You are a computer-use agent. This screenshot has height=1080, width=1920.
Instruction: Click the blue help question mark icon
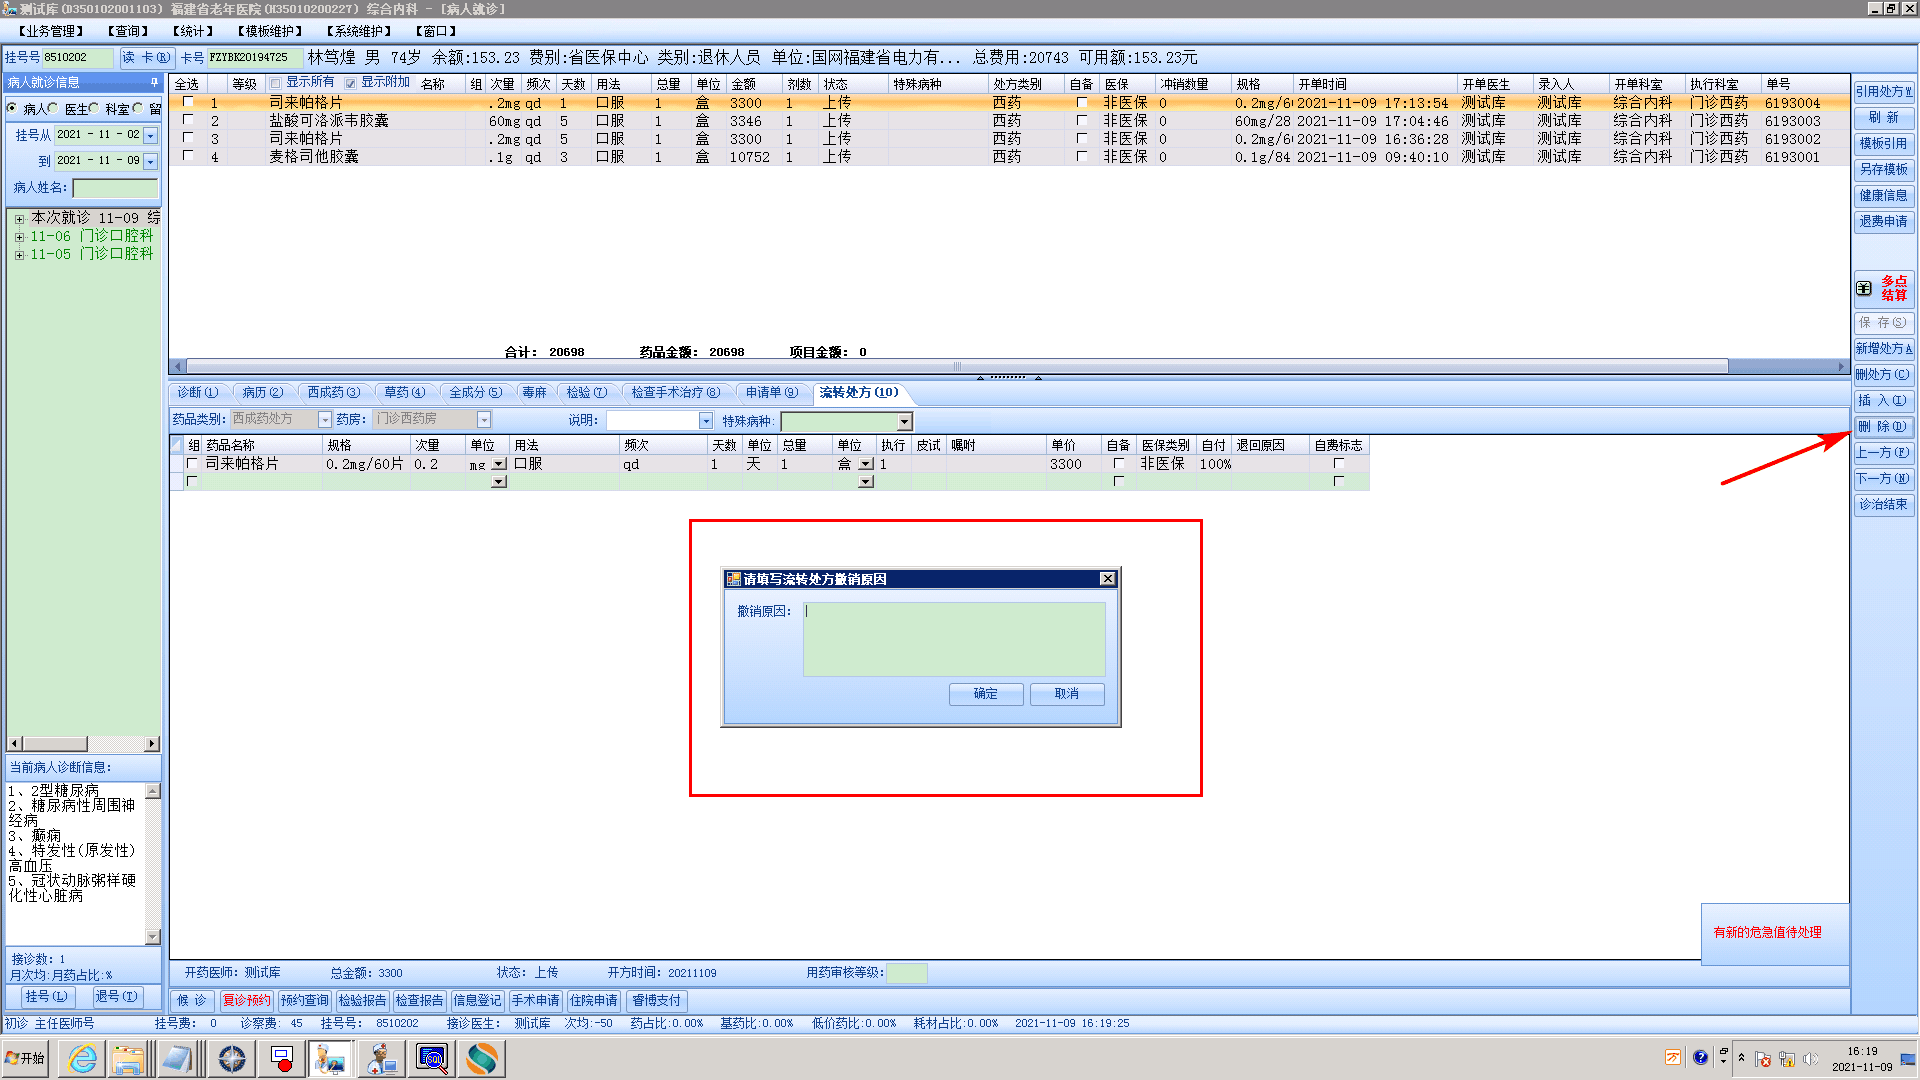coord(1700,1058)
